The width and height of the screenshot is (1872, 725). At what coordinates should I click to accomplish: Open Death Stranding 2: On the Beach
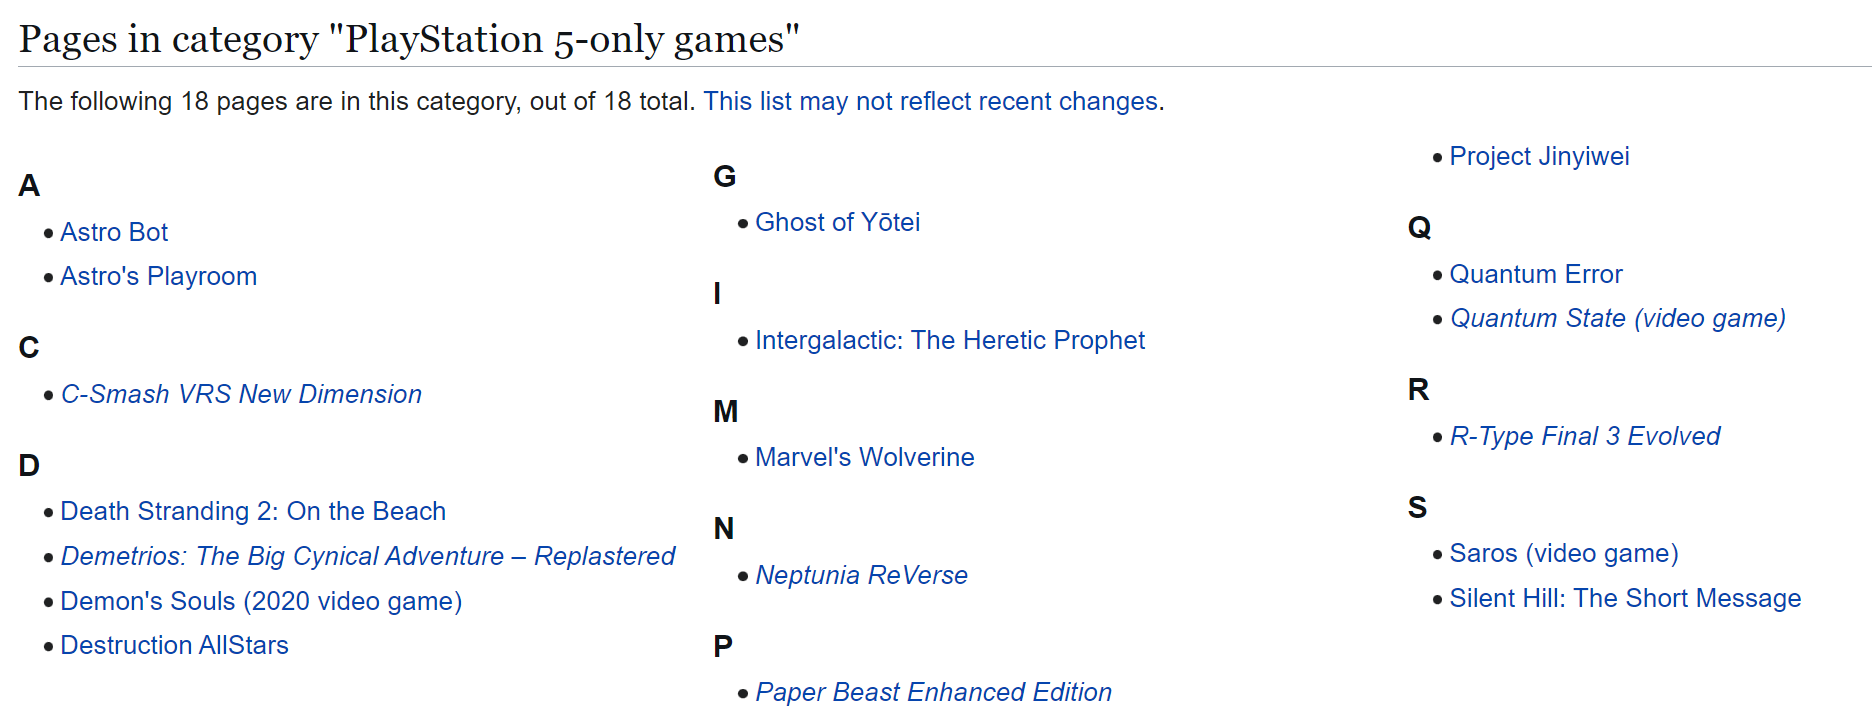click(253, 511)
